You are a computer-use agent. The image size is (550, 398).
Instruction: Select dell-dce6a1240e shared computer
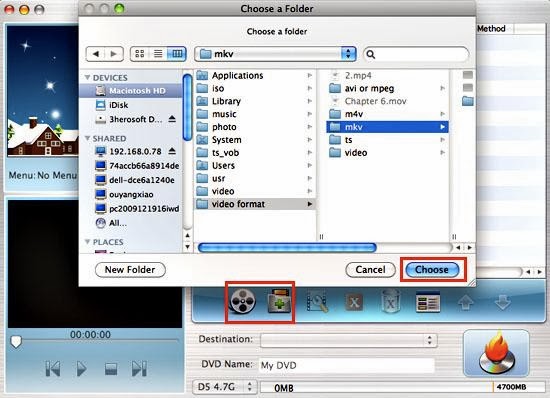point(135,180)
